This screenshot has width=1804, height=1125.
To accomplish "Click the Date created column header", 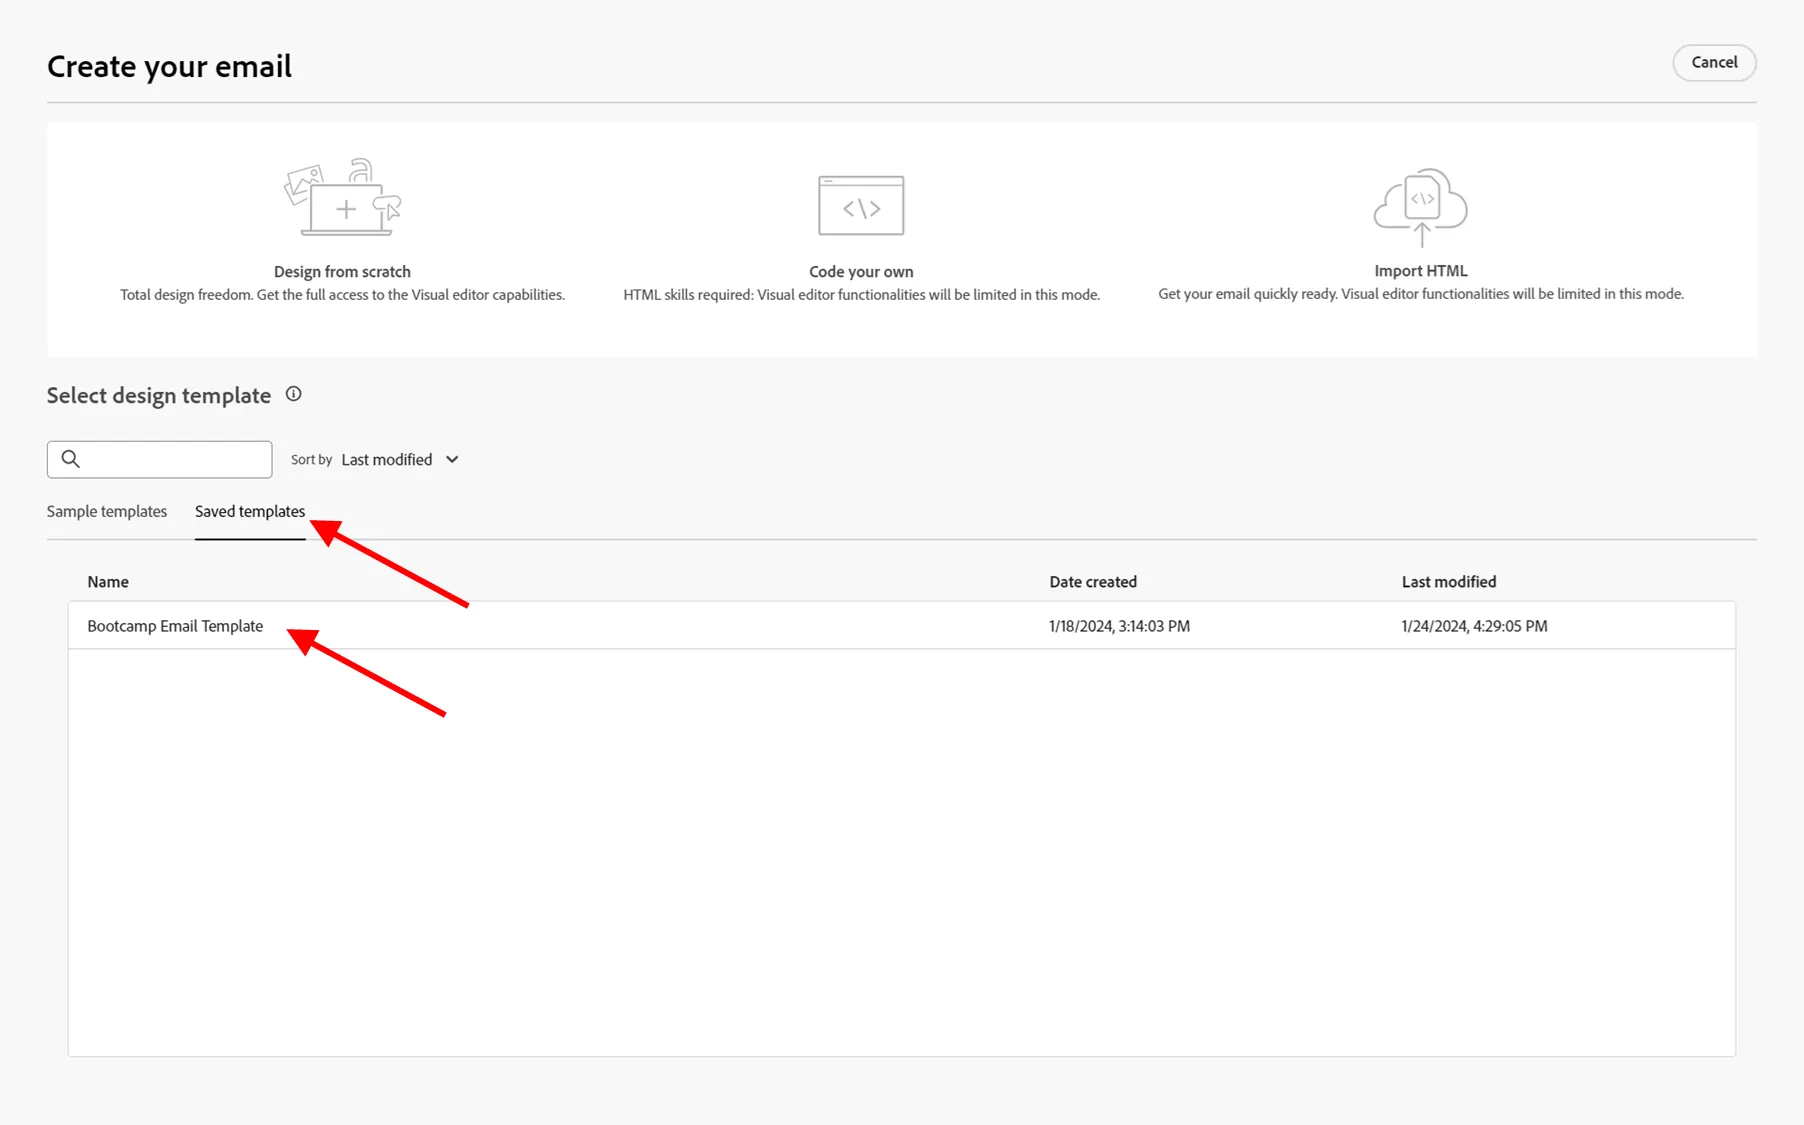I will pos(1093,582).
